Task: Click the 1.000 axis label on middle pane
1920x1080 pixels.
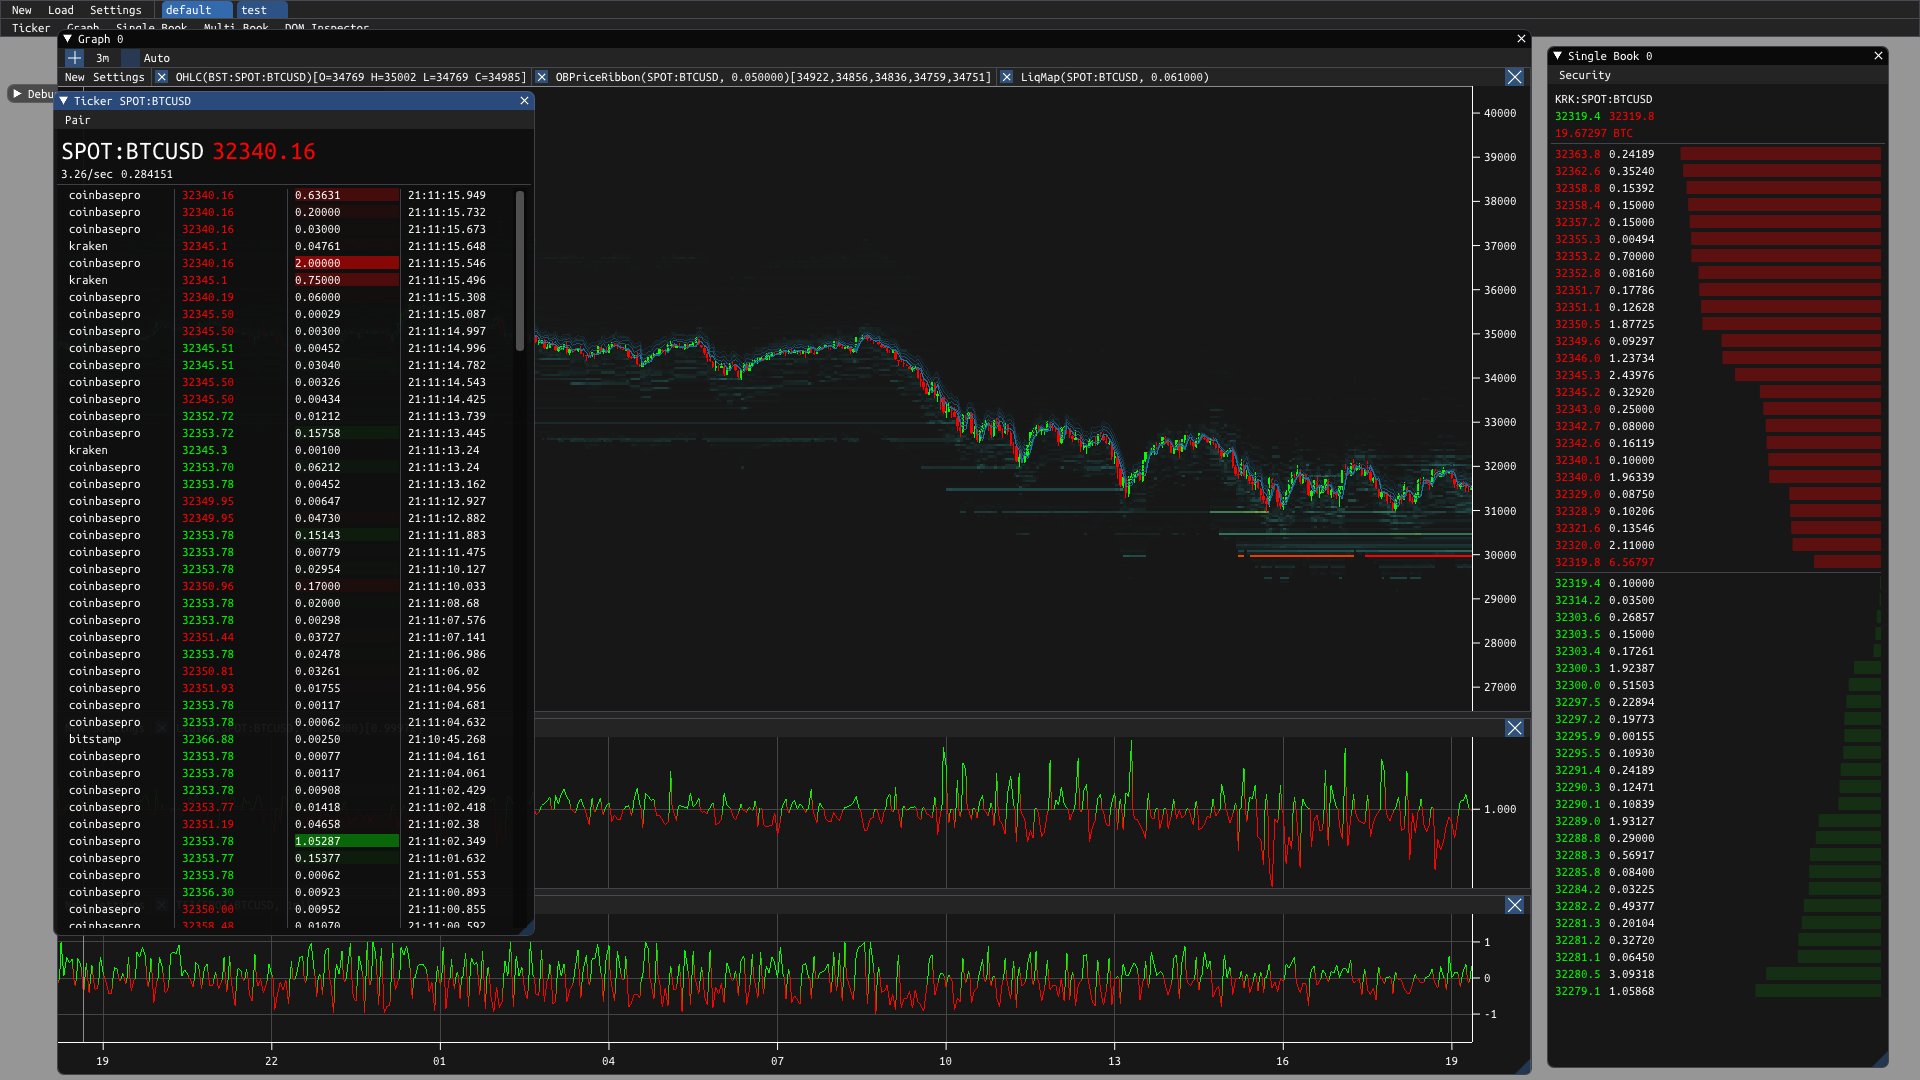Action: click(x=1500, y=809)
